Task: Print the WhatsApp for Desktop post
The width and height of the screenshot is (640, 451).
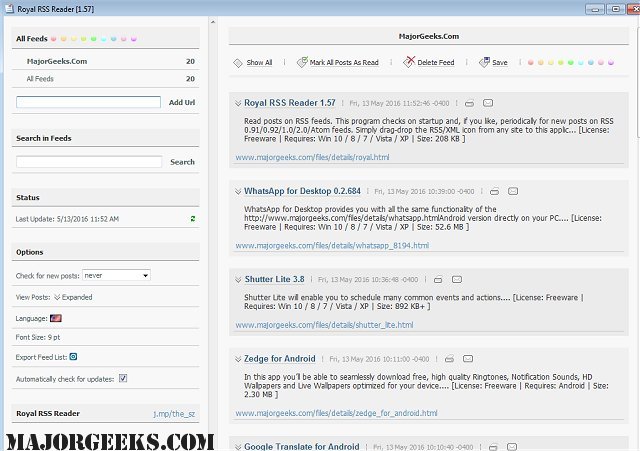Action: 494,191
